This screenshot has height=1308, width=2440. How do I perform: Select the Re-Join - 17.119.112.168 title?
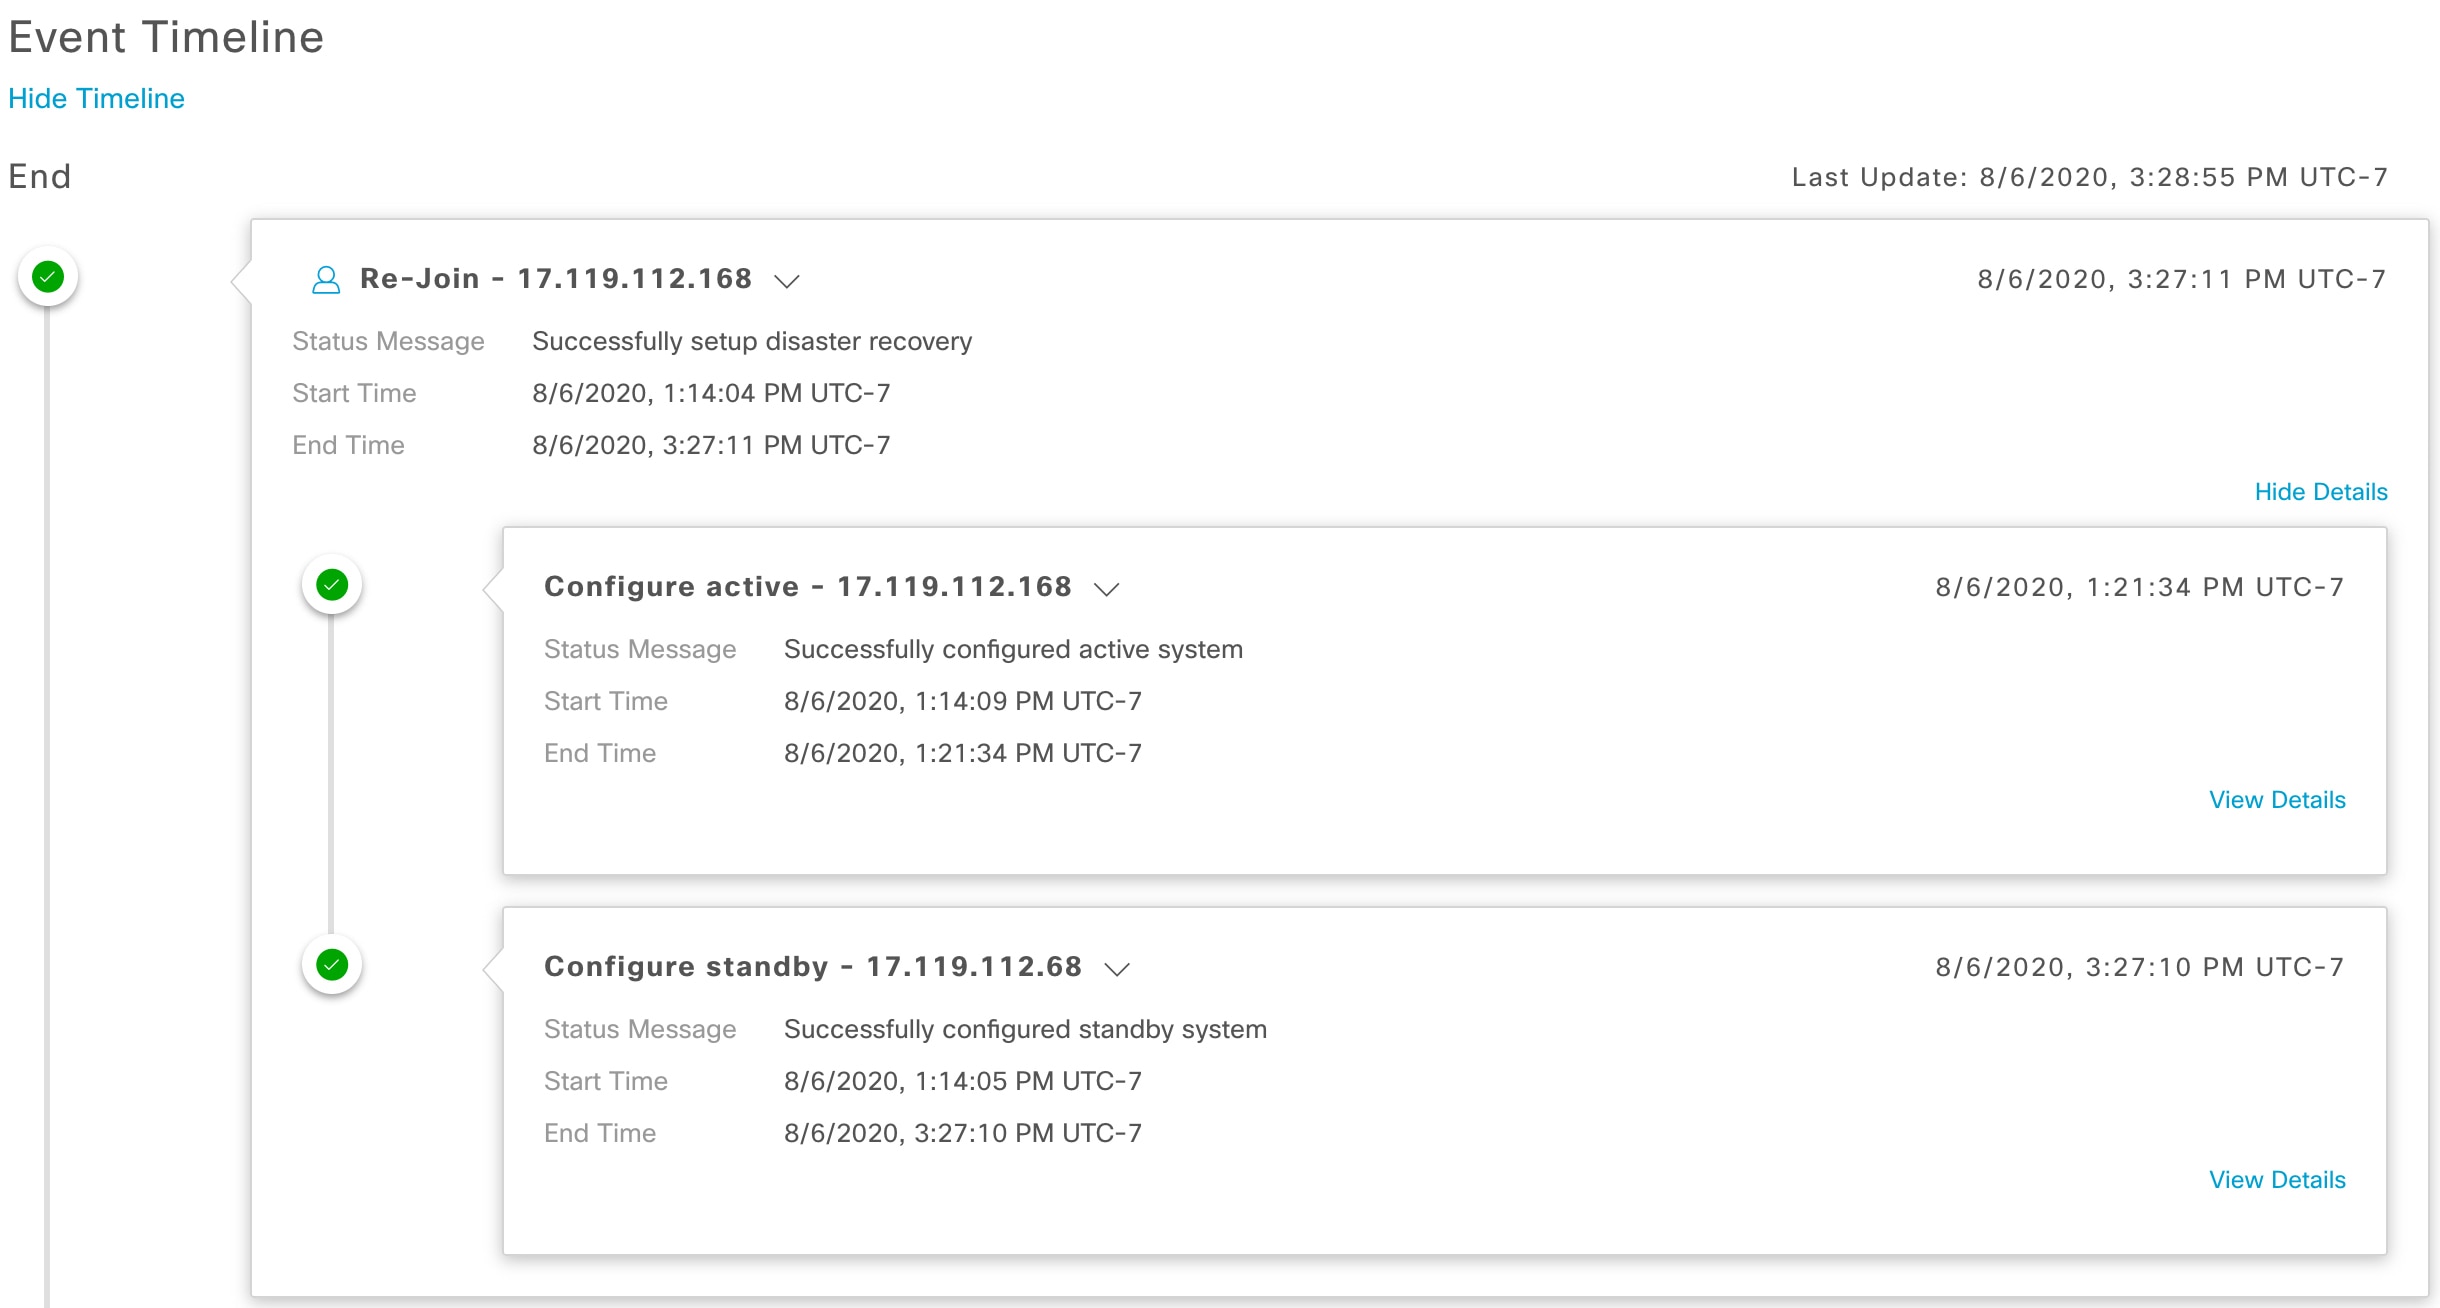[x=555, y=278]
